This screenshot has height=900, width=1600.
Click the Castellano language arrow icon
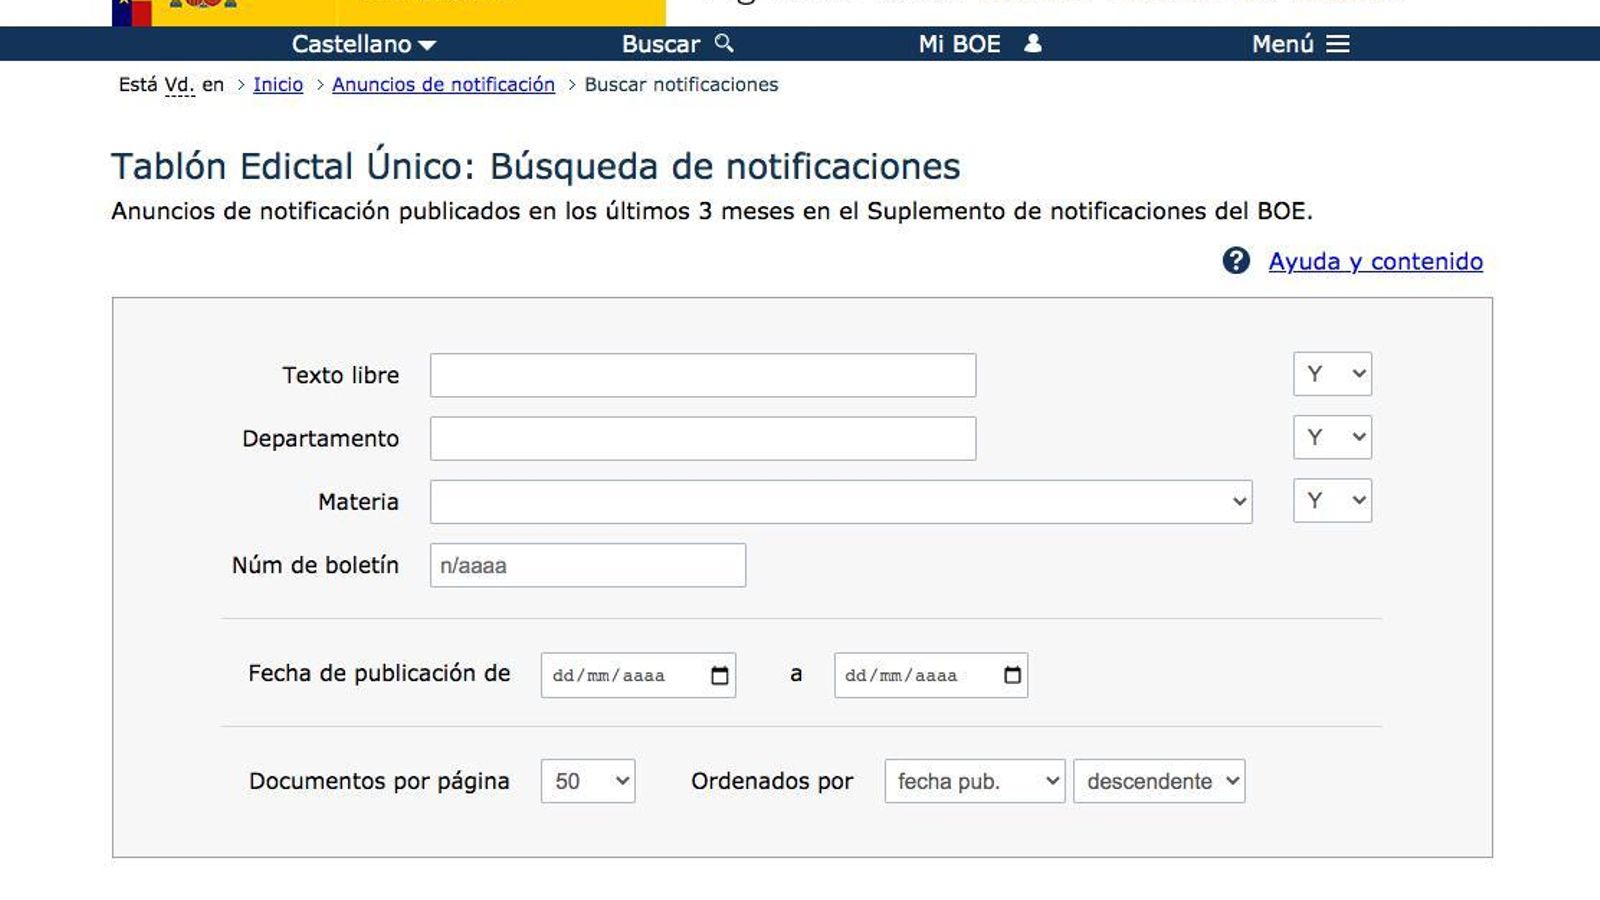pos(428,45)
